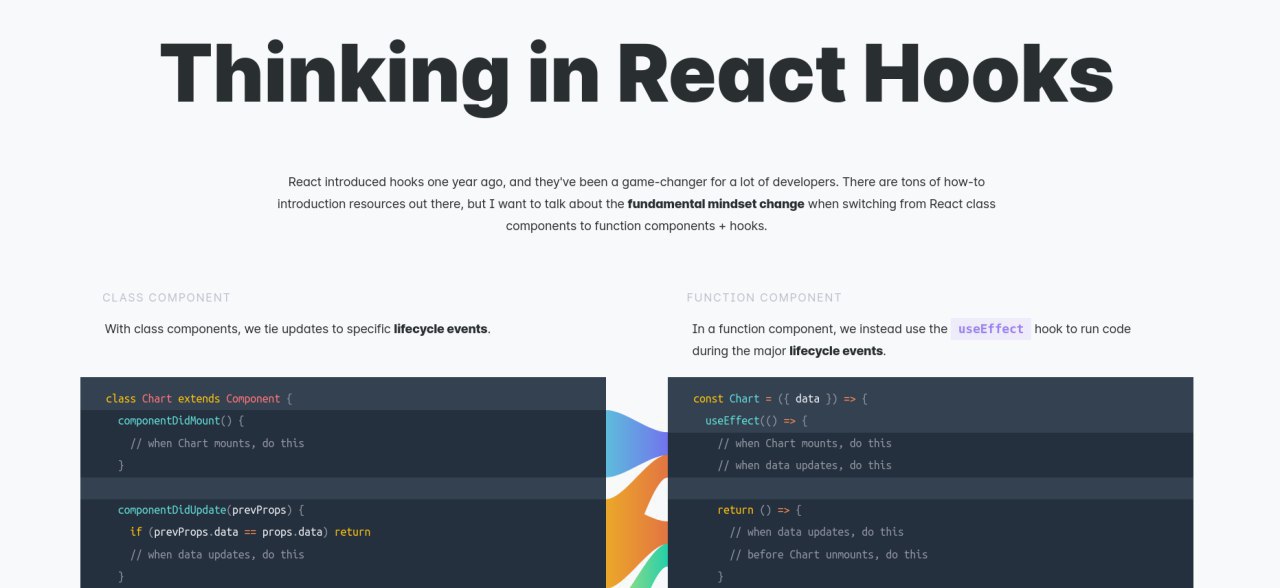The height and width of the screenshot is (588, 1280).
Task: Click the 'fundamental mindset change' bold phrase
Action: 716,204
